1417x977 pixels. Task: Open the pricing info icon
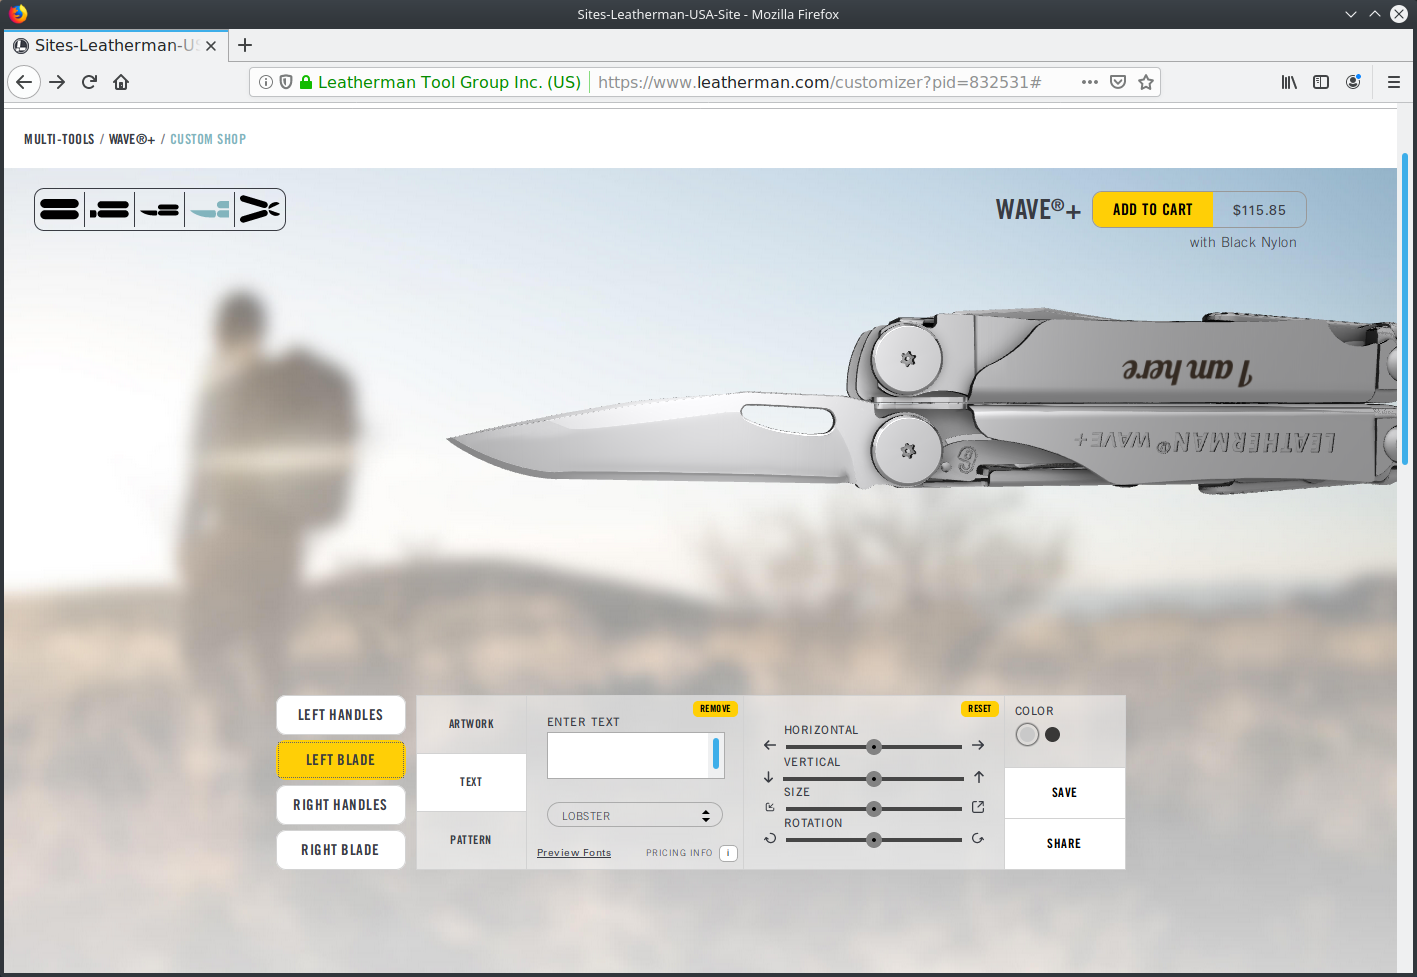coord(728,853)
